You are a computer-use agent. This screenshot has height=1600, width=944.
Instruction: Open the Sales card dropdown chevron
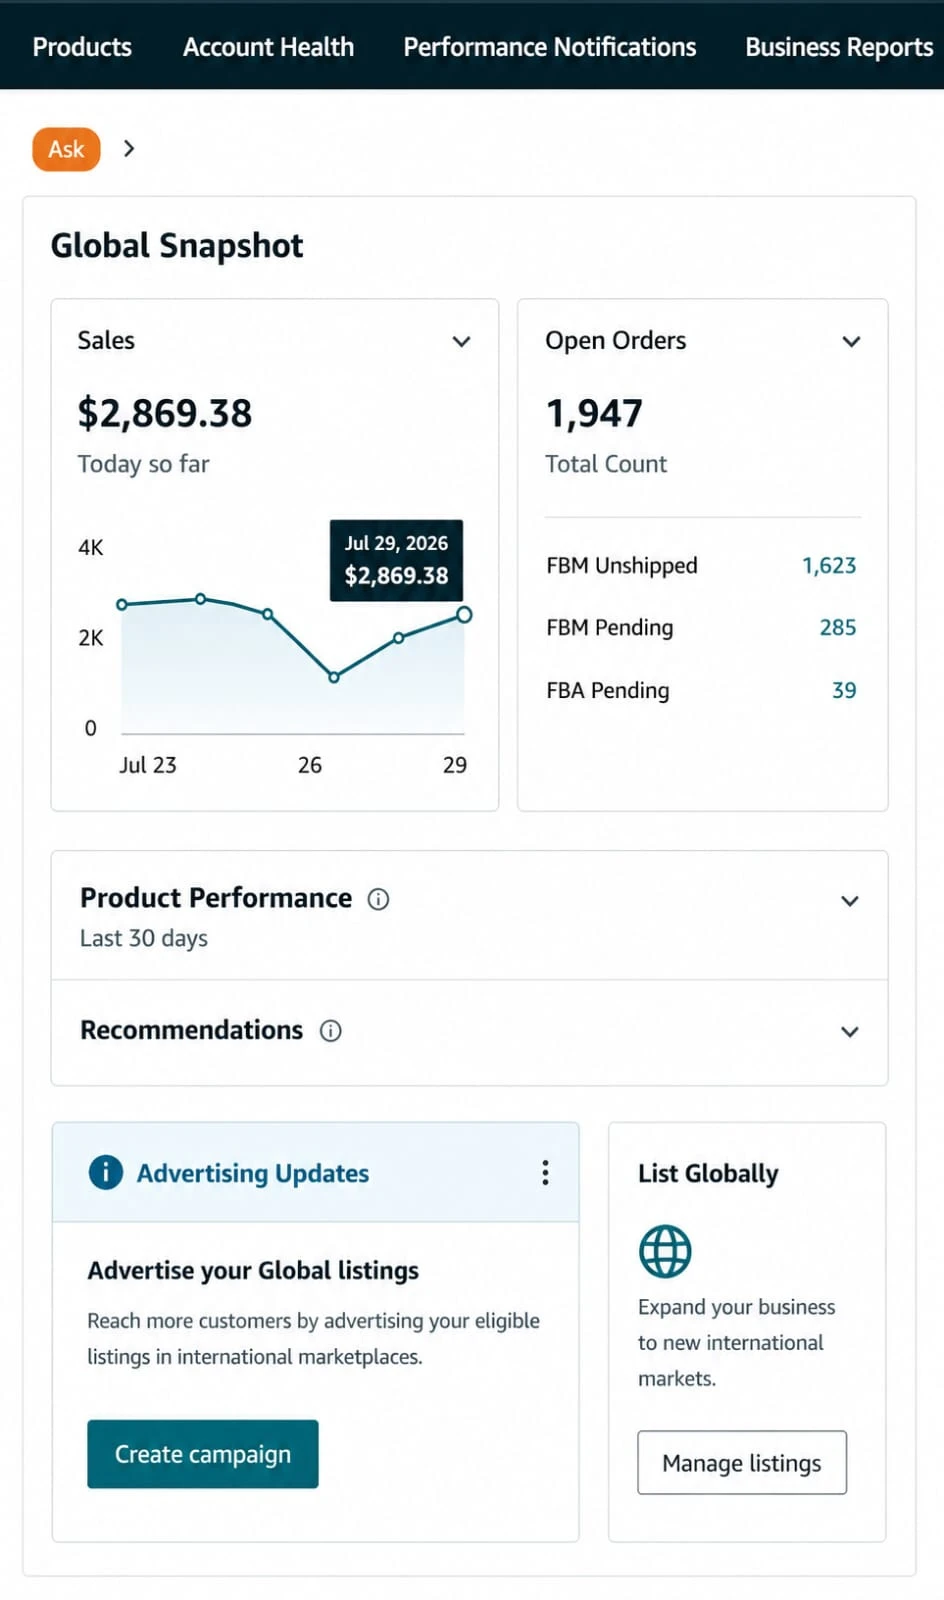(461, 341)
